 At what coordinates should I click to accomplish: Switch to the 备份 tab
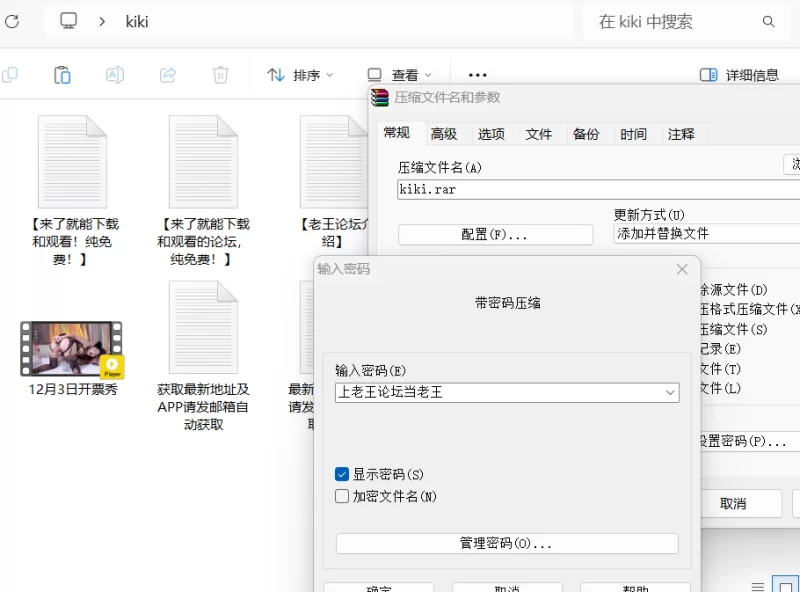coord(586,134)
